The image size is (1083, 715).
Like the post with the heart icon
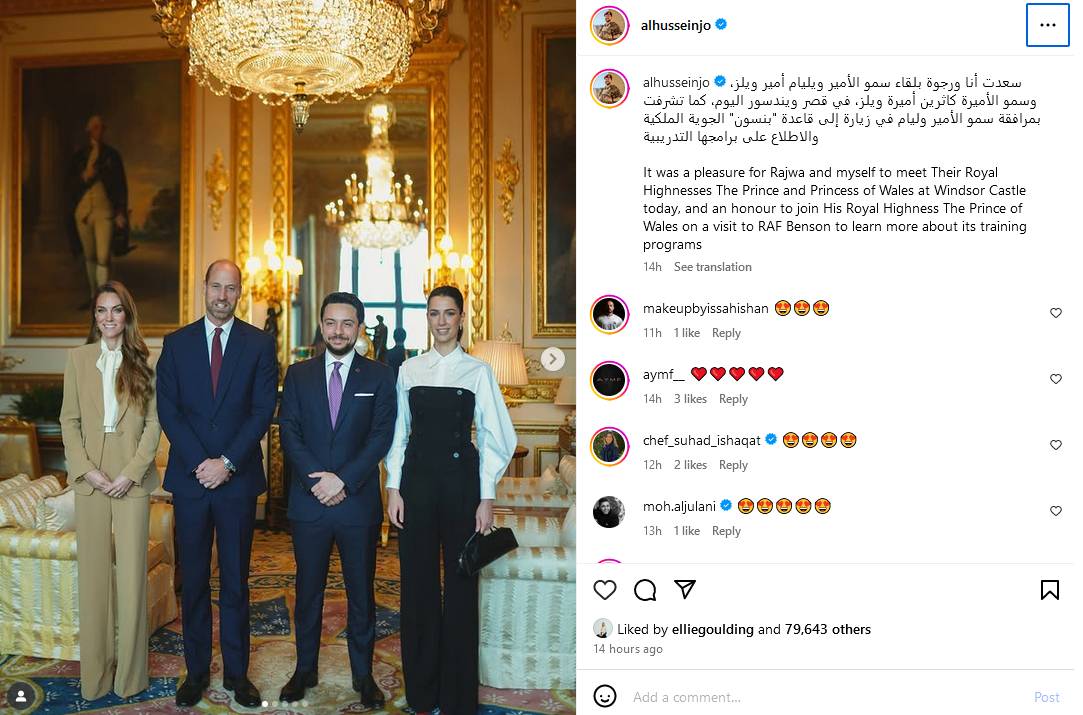click(x=604, y=589)
